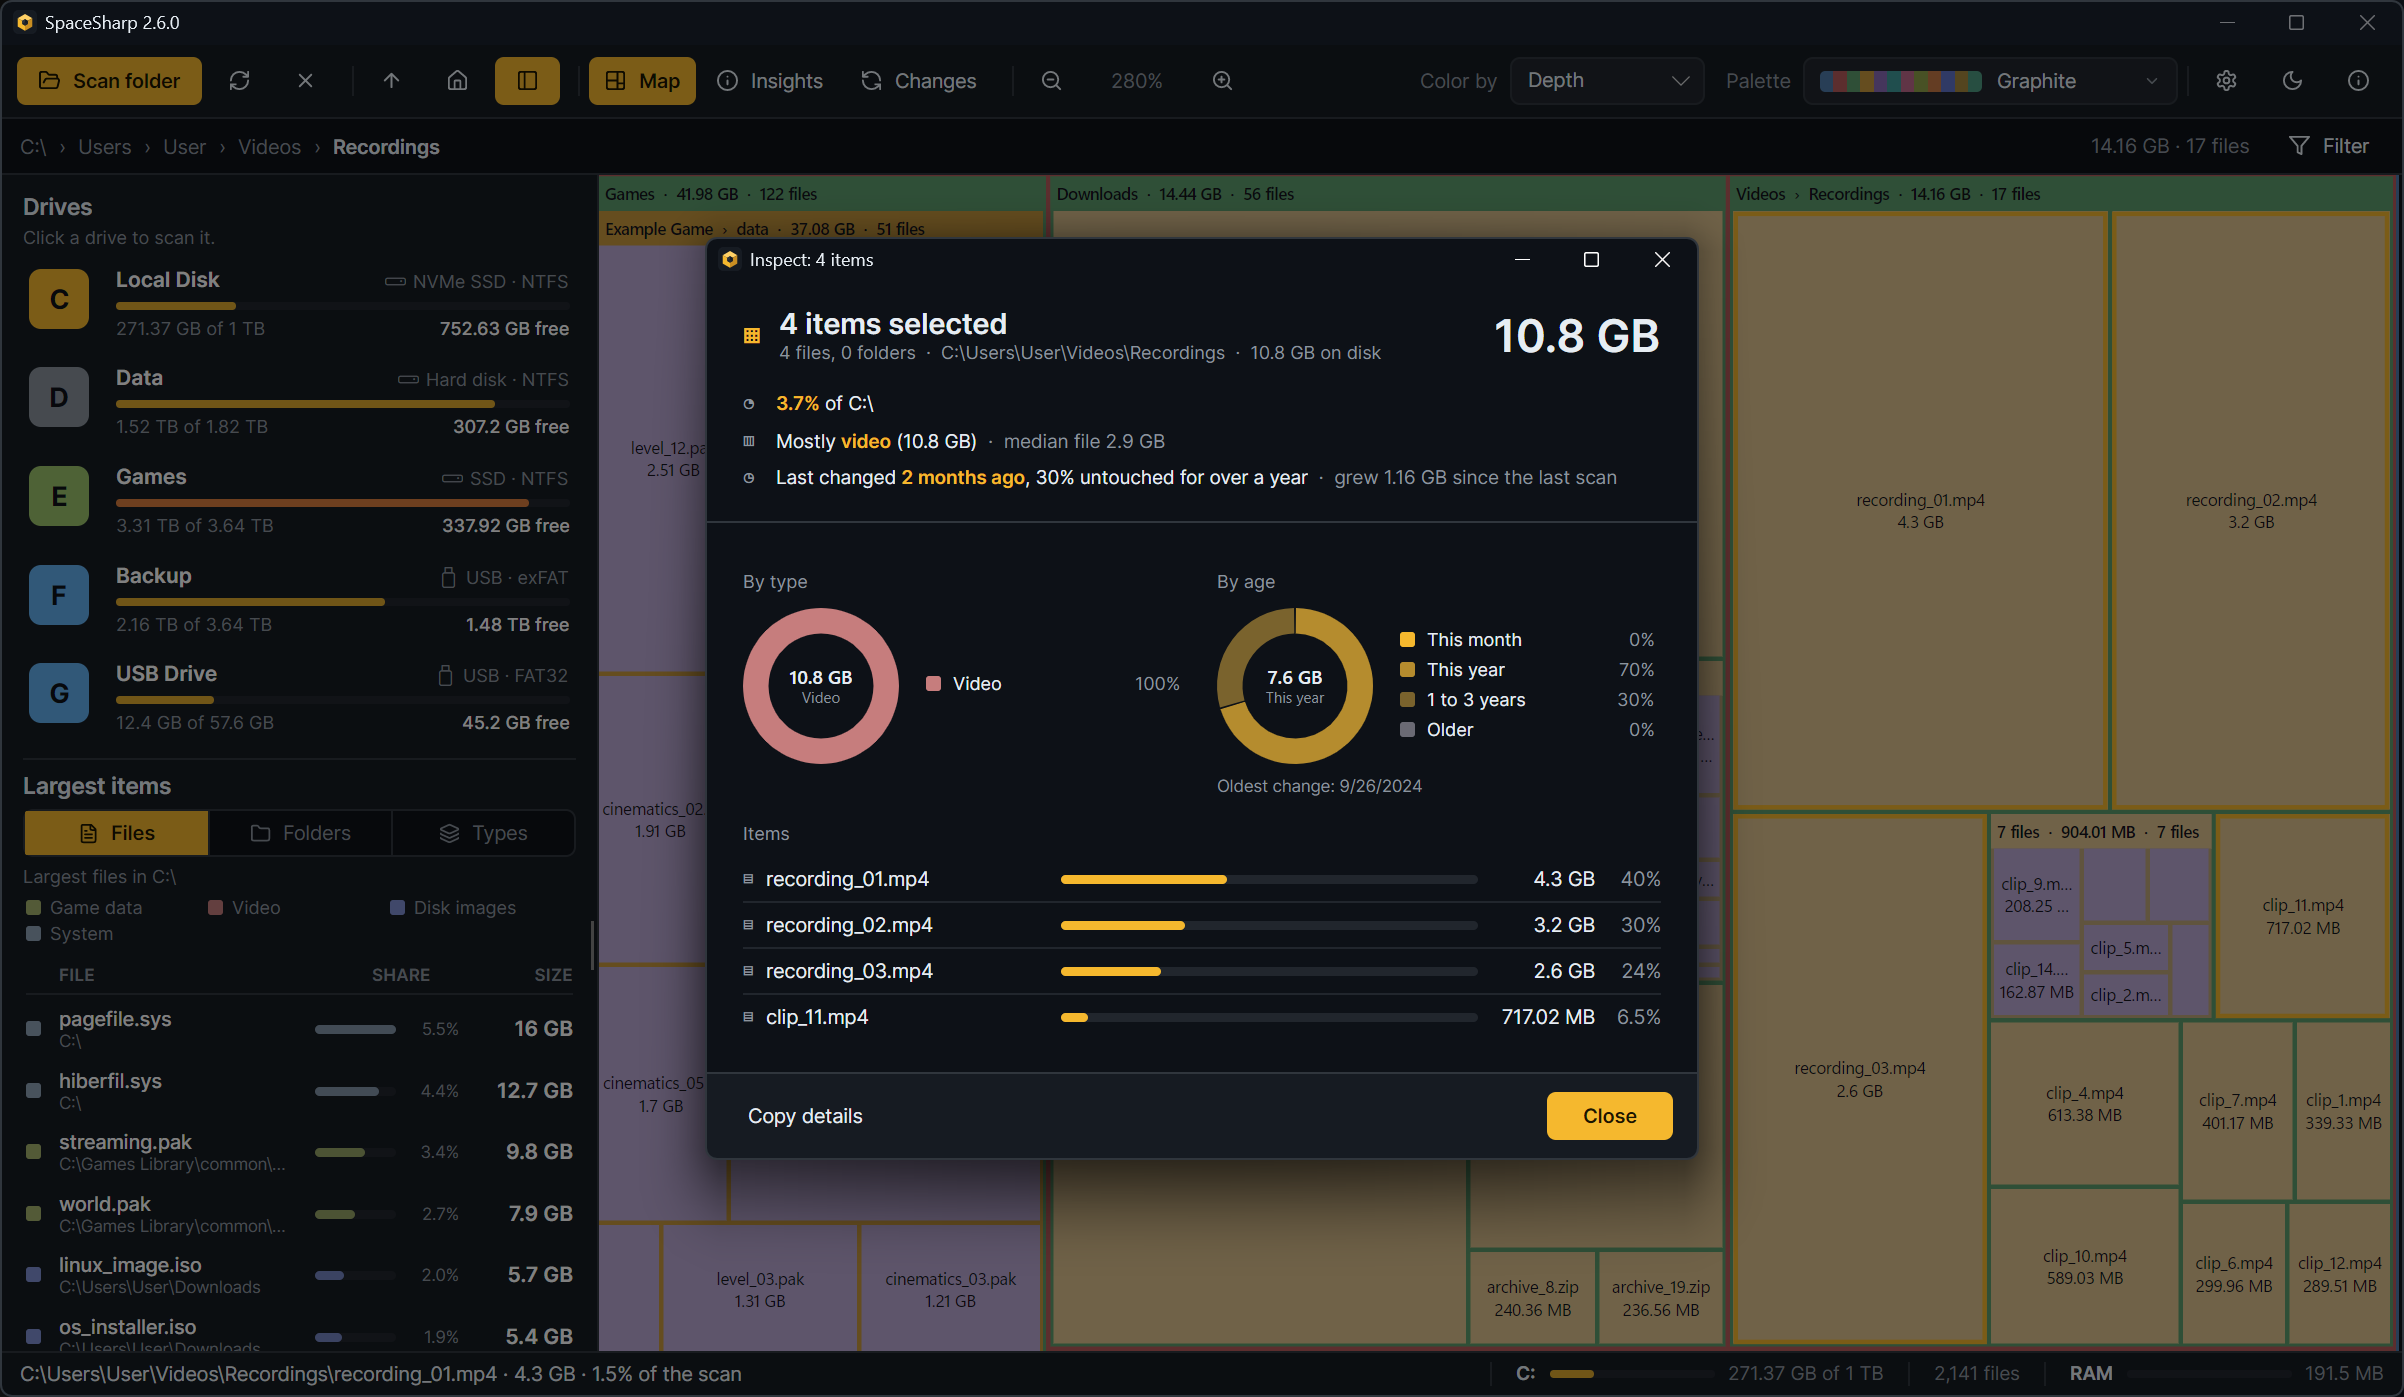
Task: Click recording_02.mp4 tile in the treemap
Action: [x=2250, y=510]
